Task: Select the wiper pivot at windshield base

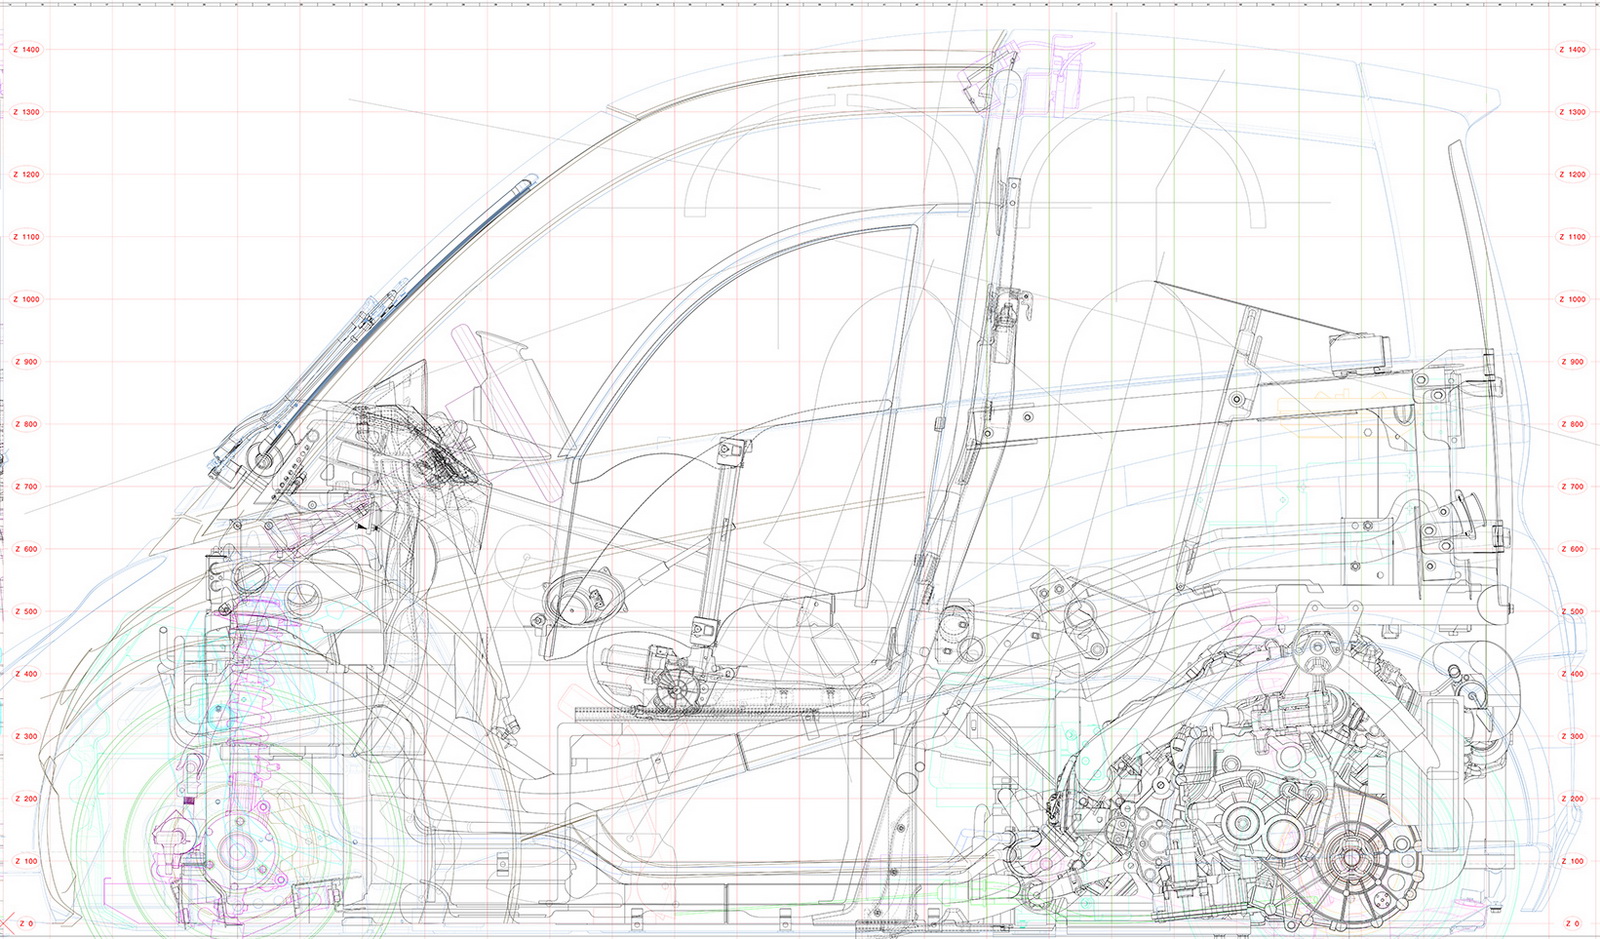Action: click(x=264, y=461)
